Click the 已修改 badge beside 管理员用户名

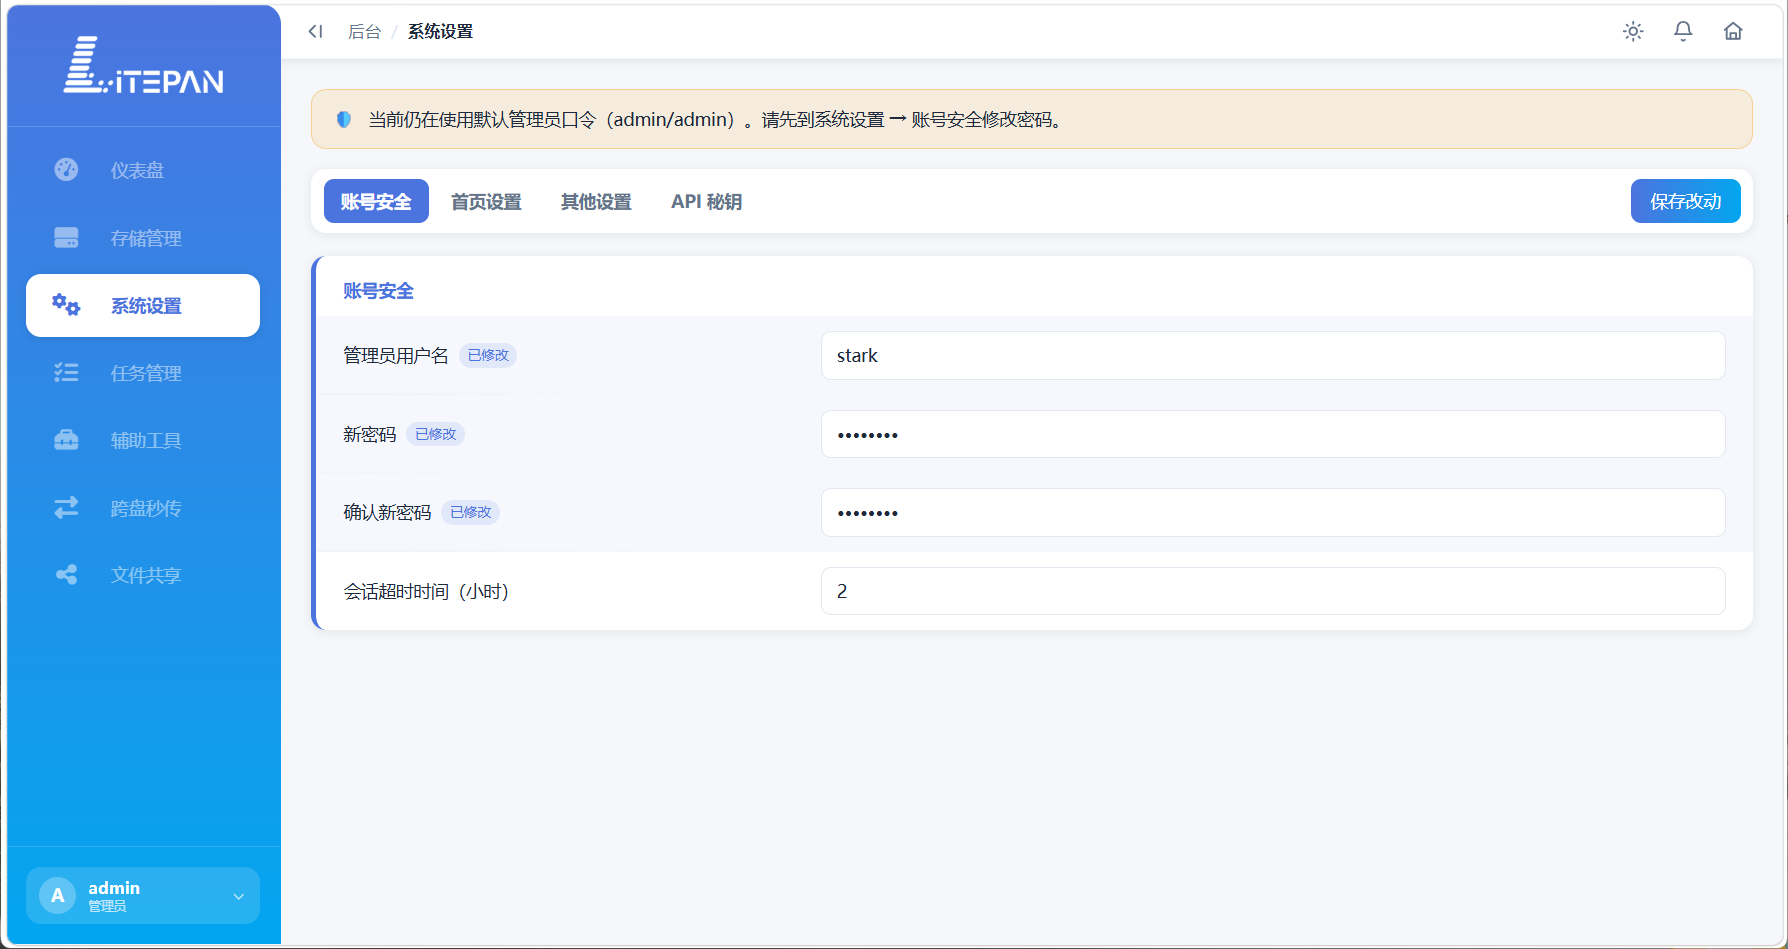pos(488,355)
